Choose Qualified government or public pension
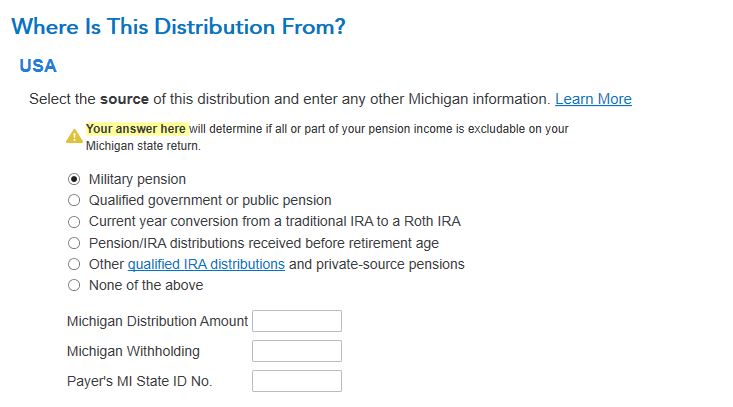733x407 pixels. pyautogui.click(x=74, y=201)
